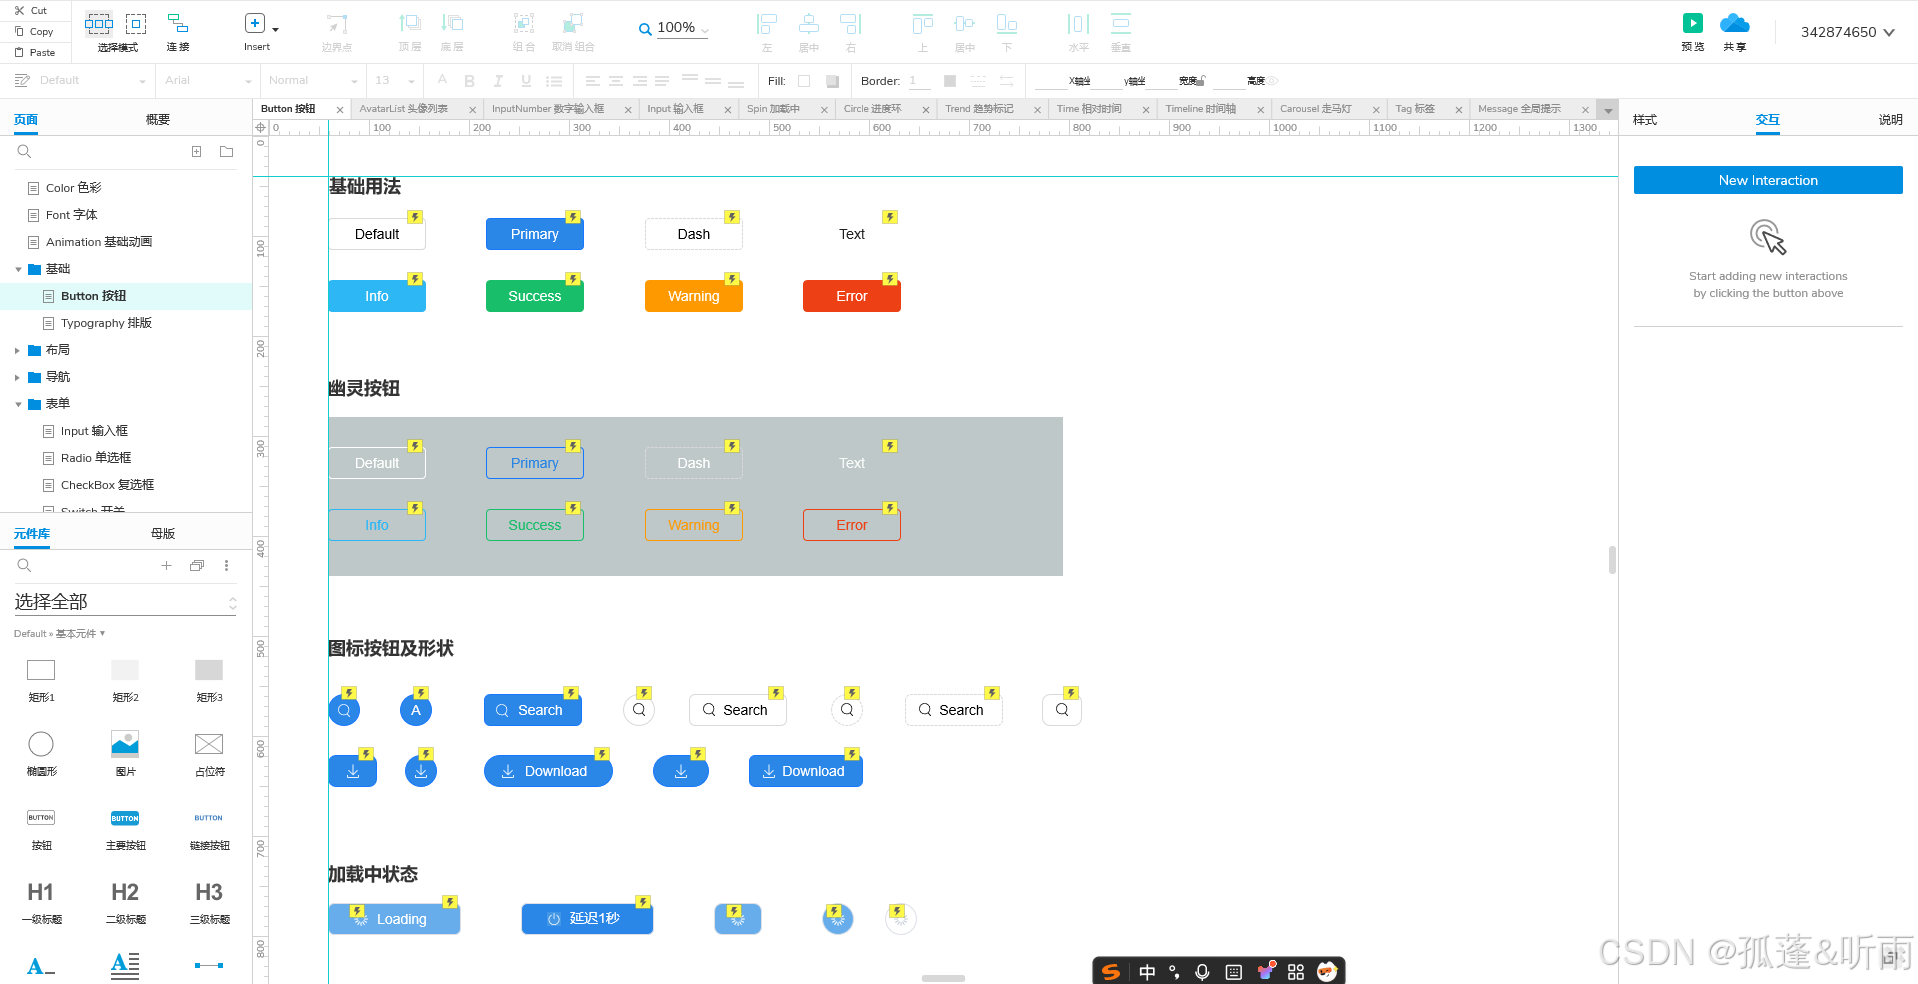Select the intersected selection mode icon
The image size is (1918, 984).
pyautogui.click(x=99, y=23)
